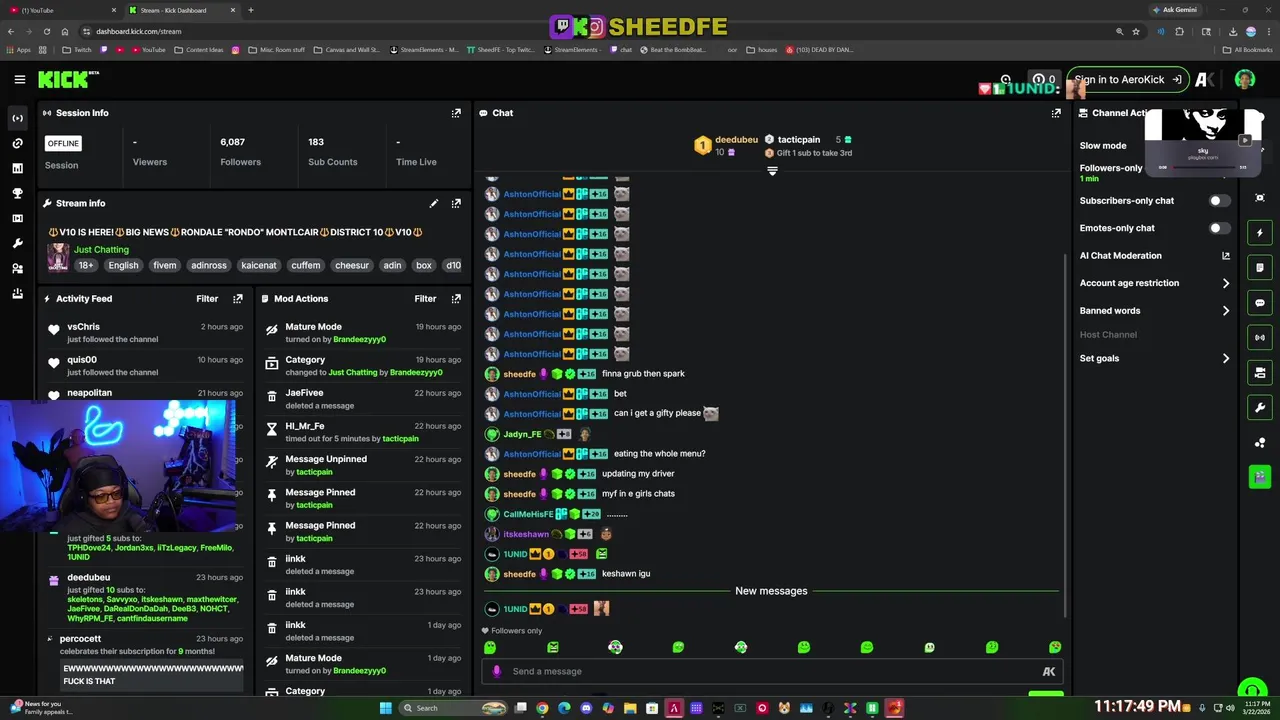Open the Windows Start menu
The height and width of the screenshot is (720, 1280).
point(385,708)
